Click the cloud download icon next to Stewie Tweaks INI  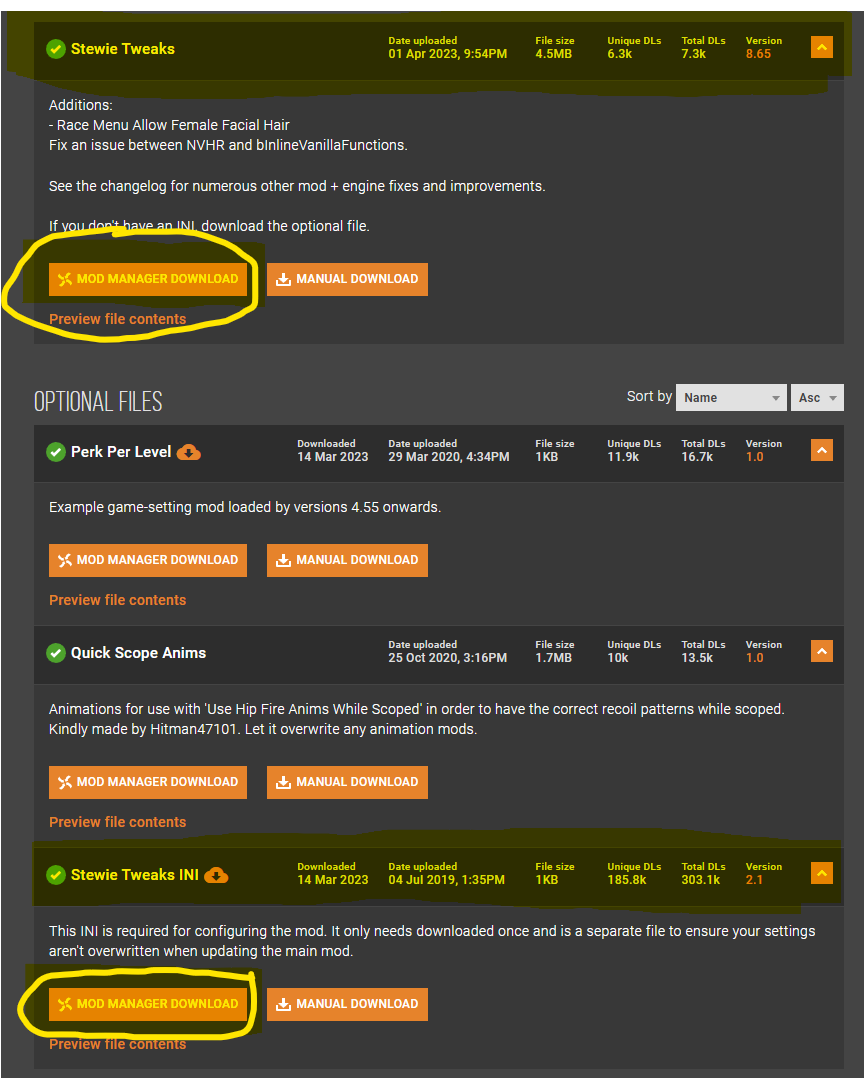click(x=216, y=875)
